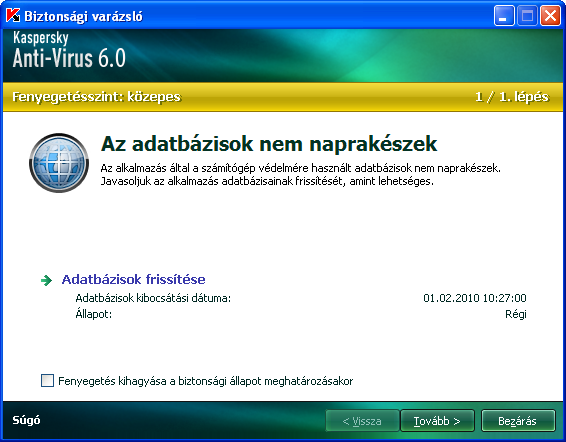Close the wizard with the red X
Screen dimensions: 566x442
[x=550, y=16]
